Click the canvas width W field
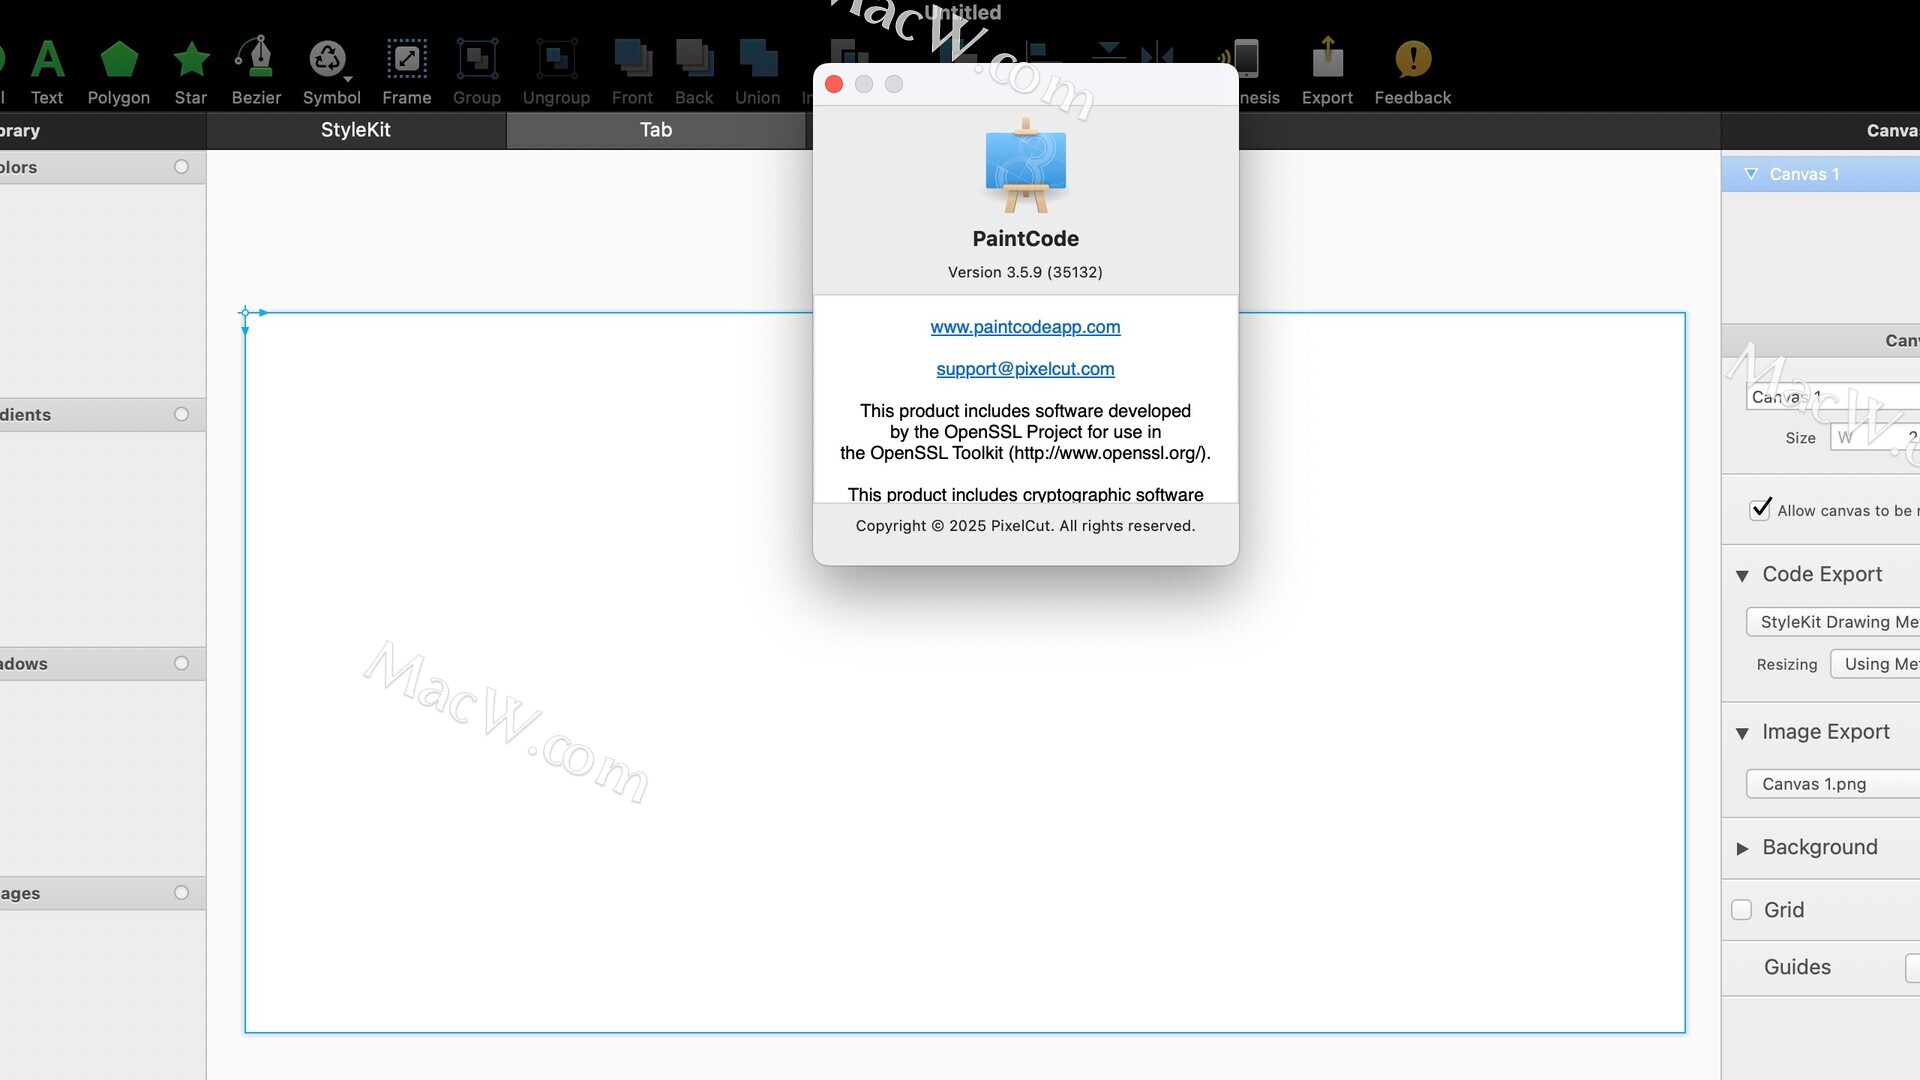 (1875, 438)
